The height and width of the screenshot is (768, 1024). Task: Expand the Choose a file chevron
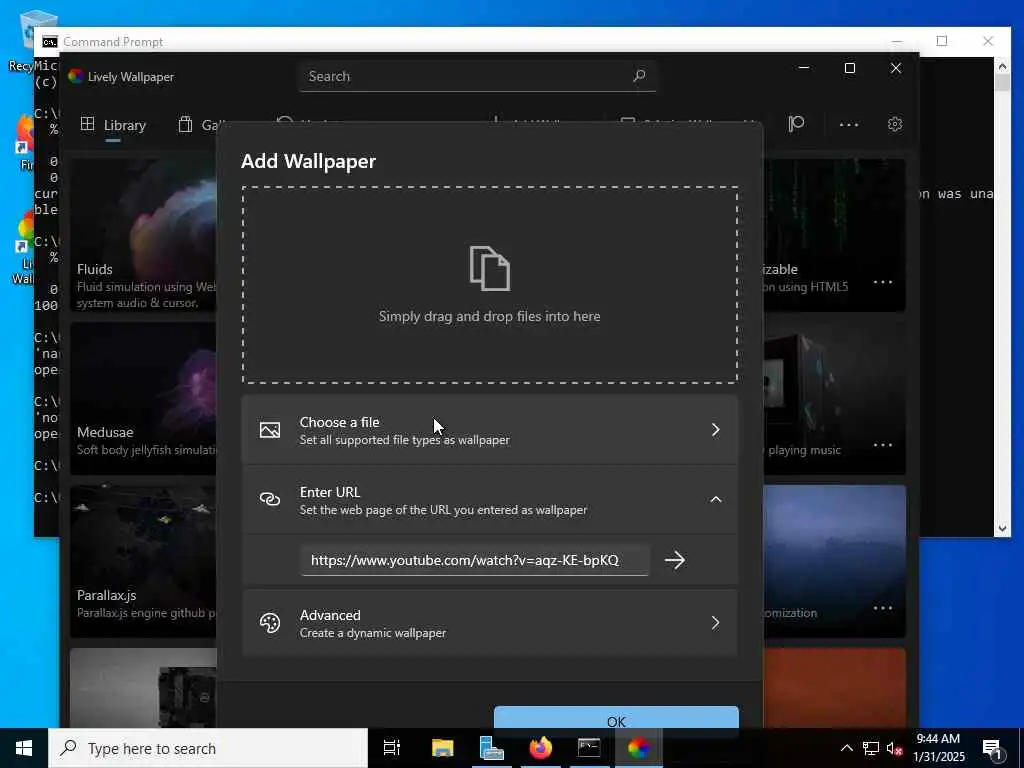[x=716, y=430]
